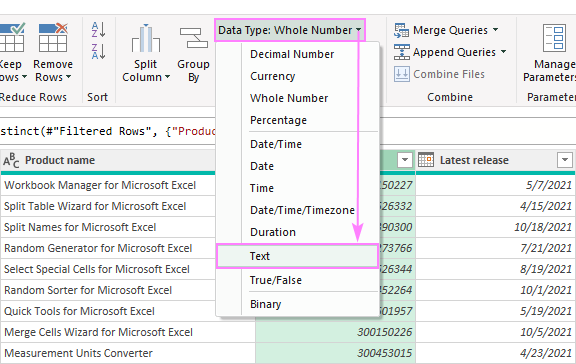
Task: Select the Split Table Wizard for Microsoft Excel cell
Action: 108,206
